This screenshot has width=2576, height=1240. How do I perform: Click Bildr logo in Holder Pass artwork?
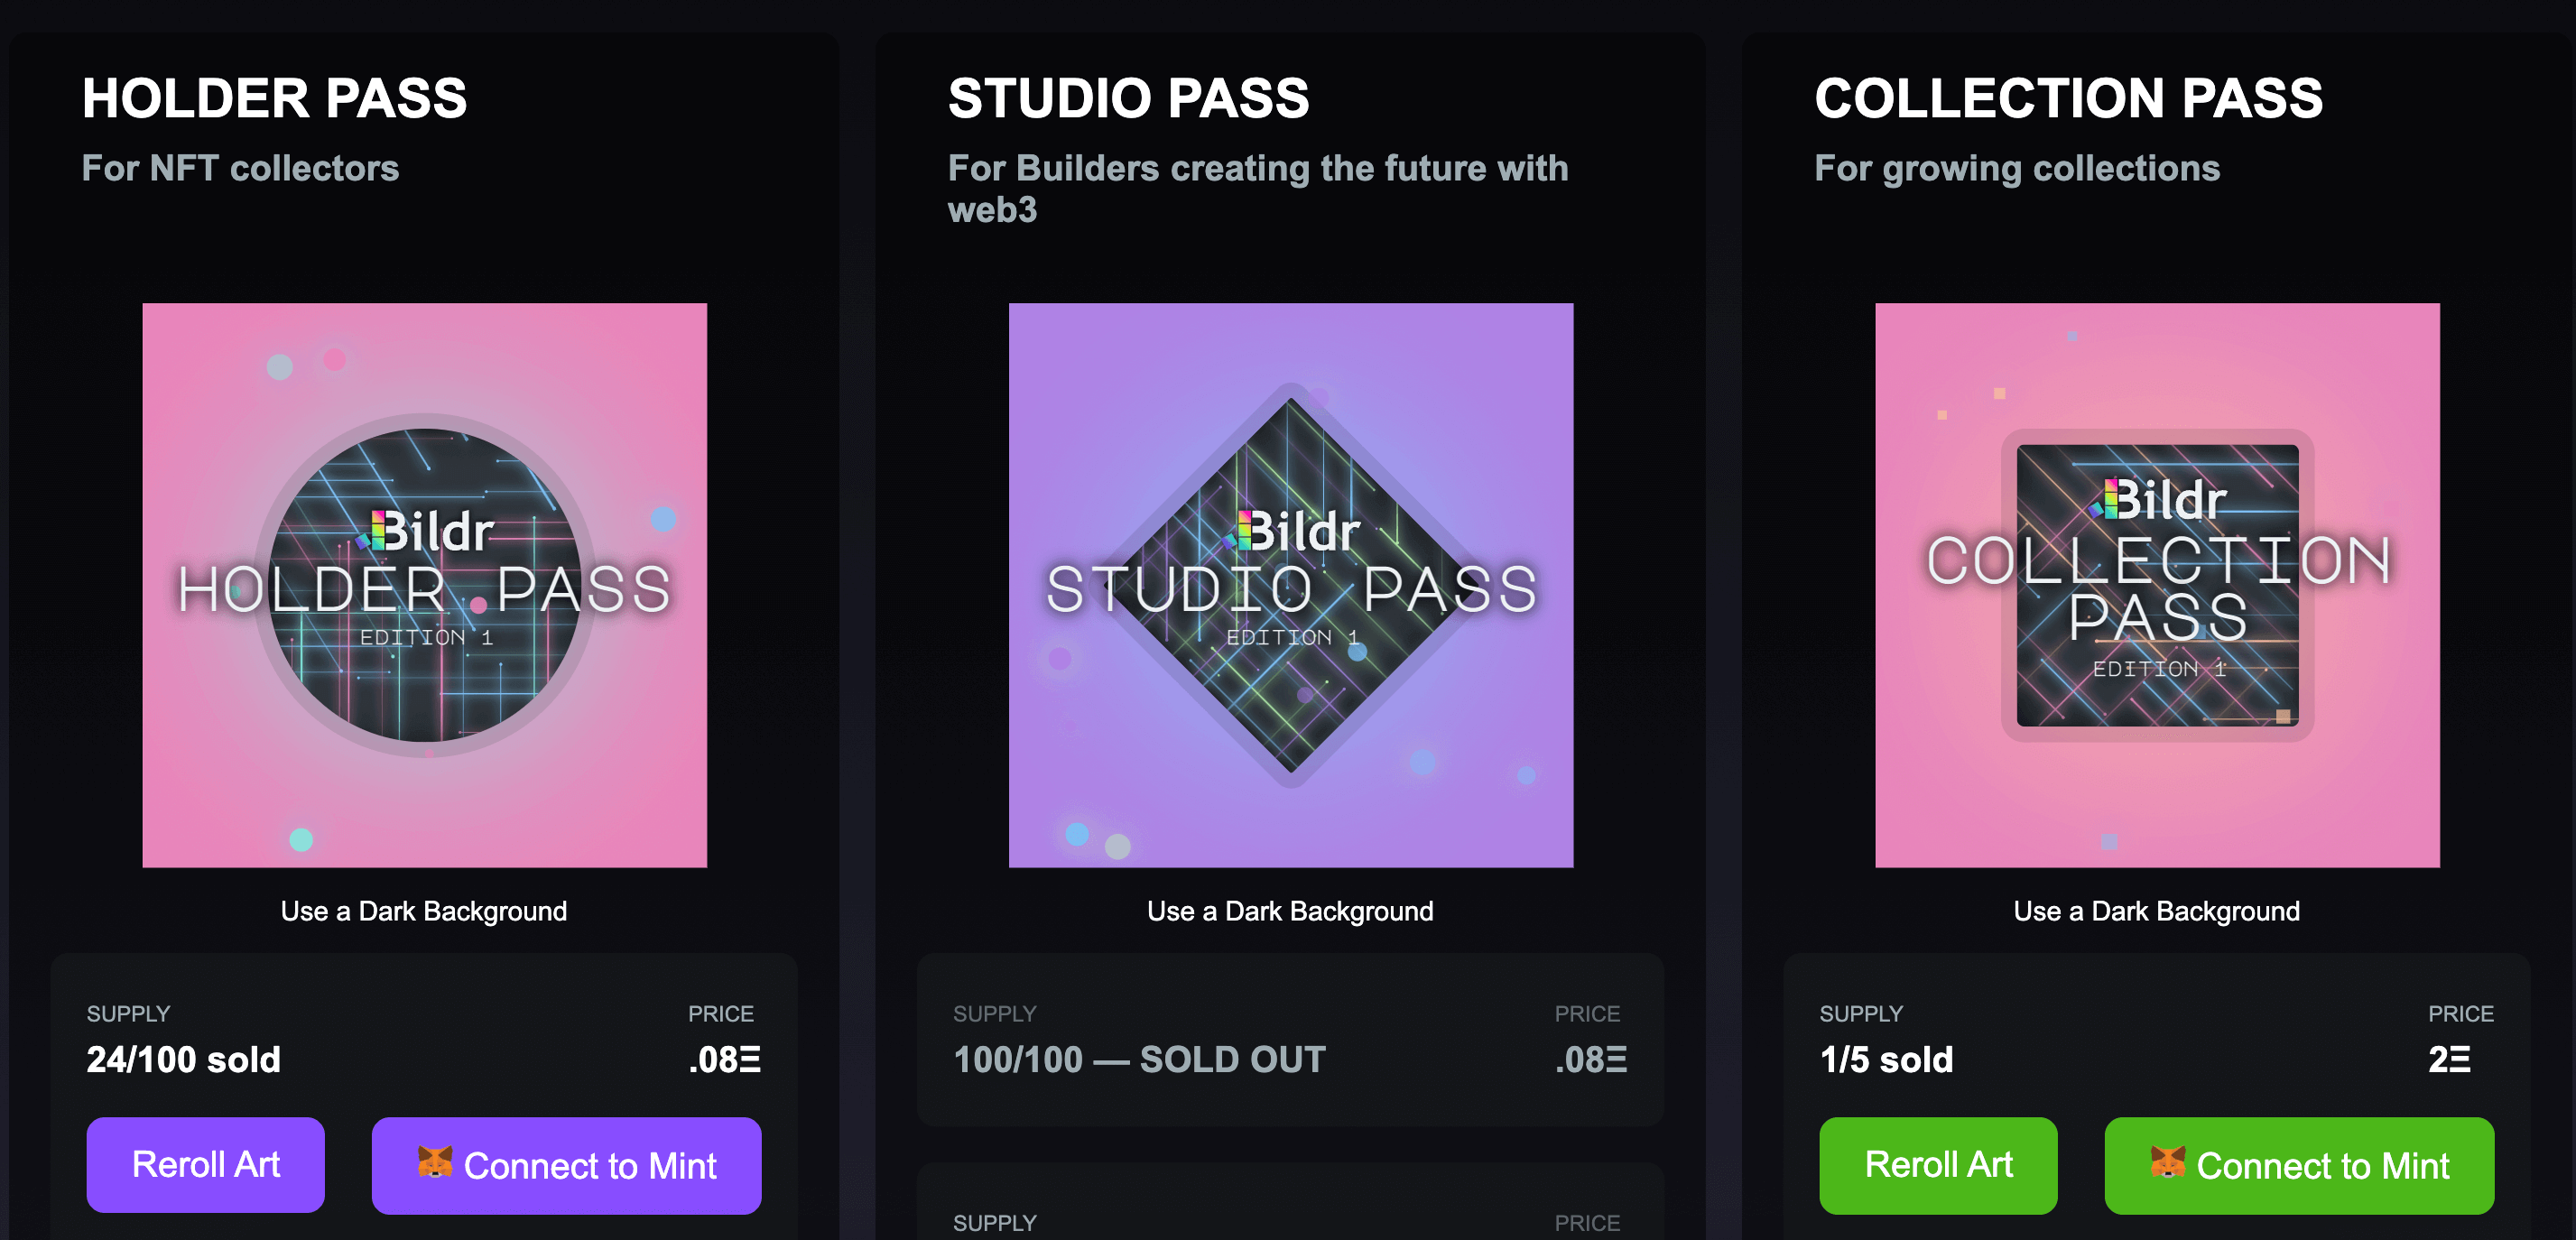pos(426,531)
